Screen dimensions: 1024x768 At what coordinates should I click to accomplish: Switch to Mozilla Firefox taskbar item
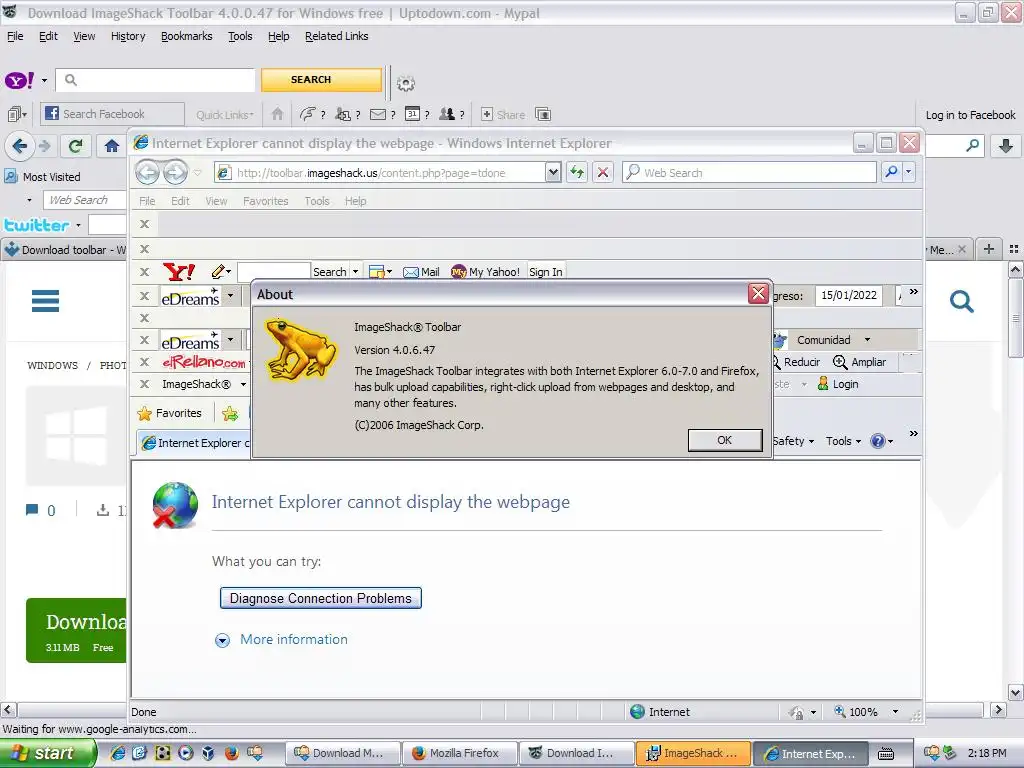(459, 753)
